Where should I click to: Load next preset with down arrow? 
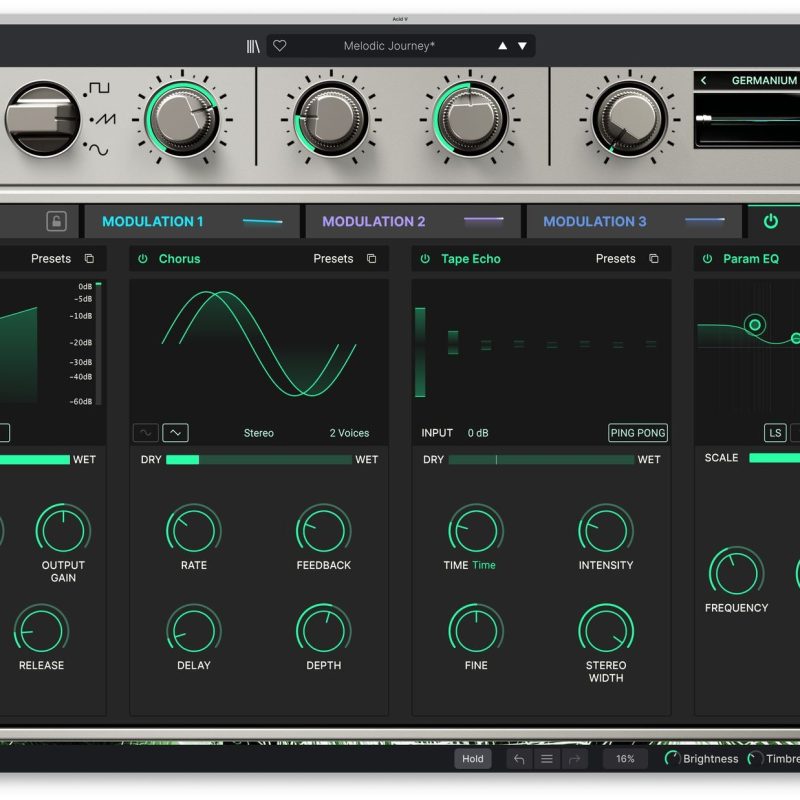(522, 46)
